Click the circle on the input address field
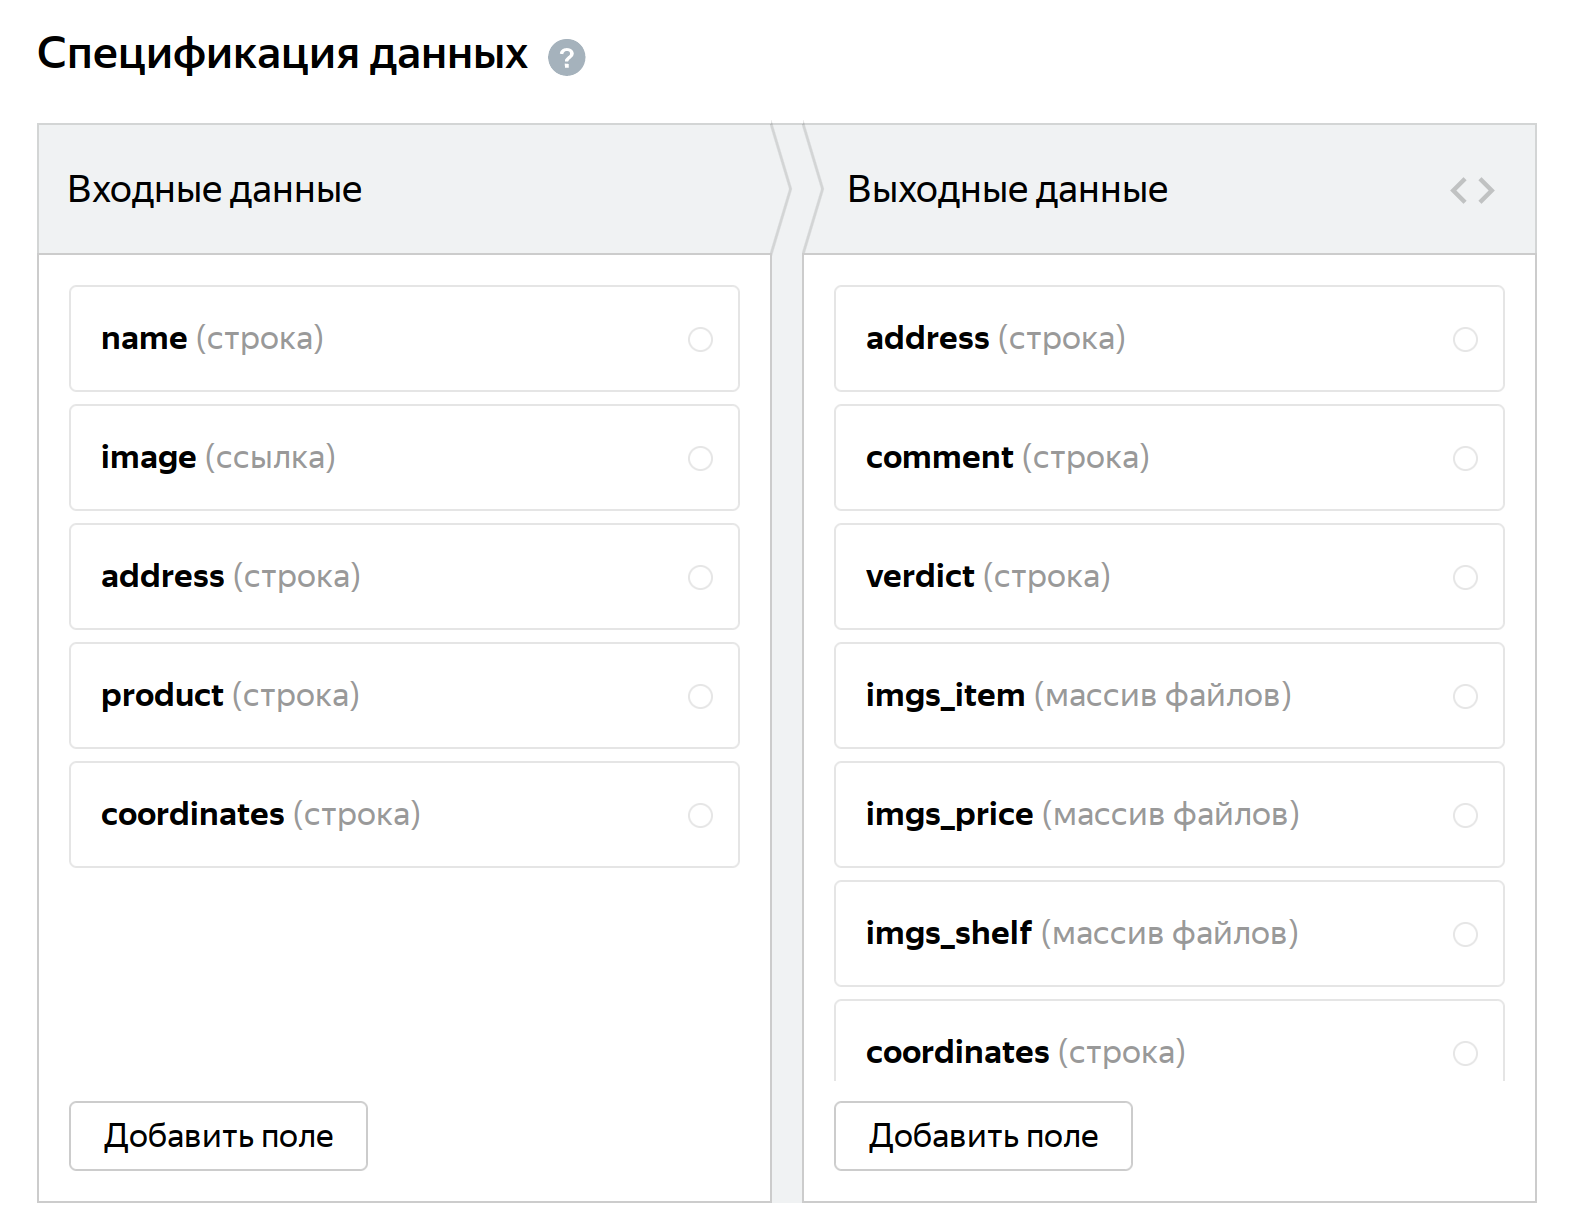 click(x=700, y=577)
